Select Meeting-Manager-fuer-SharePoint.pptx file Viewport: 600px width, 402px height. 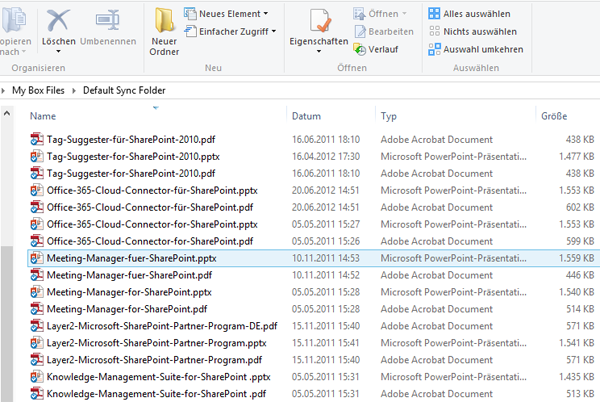(131, 258)
